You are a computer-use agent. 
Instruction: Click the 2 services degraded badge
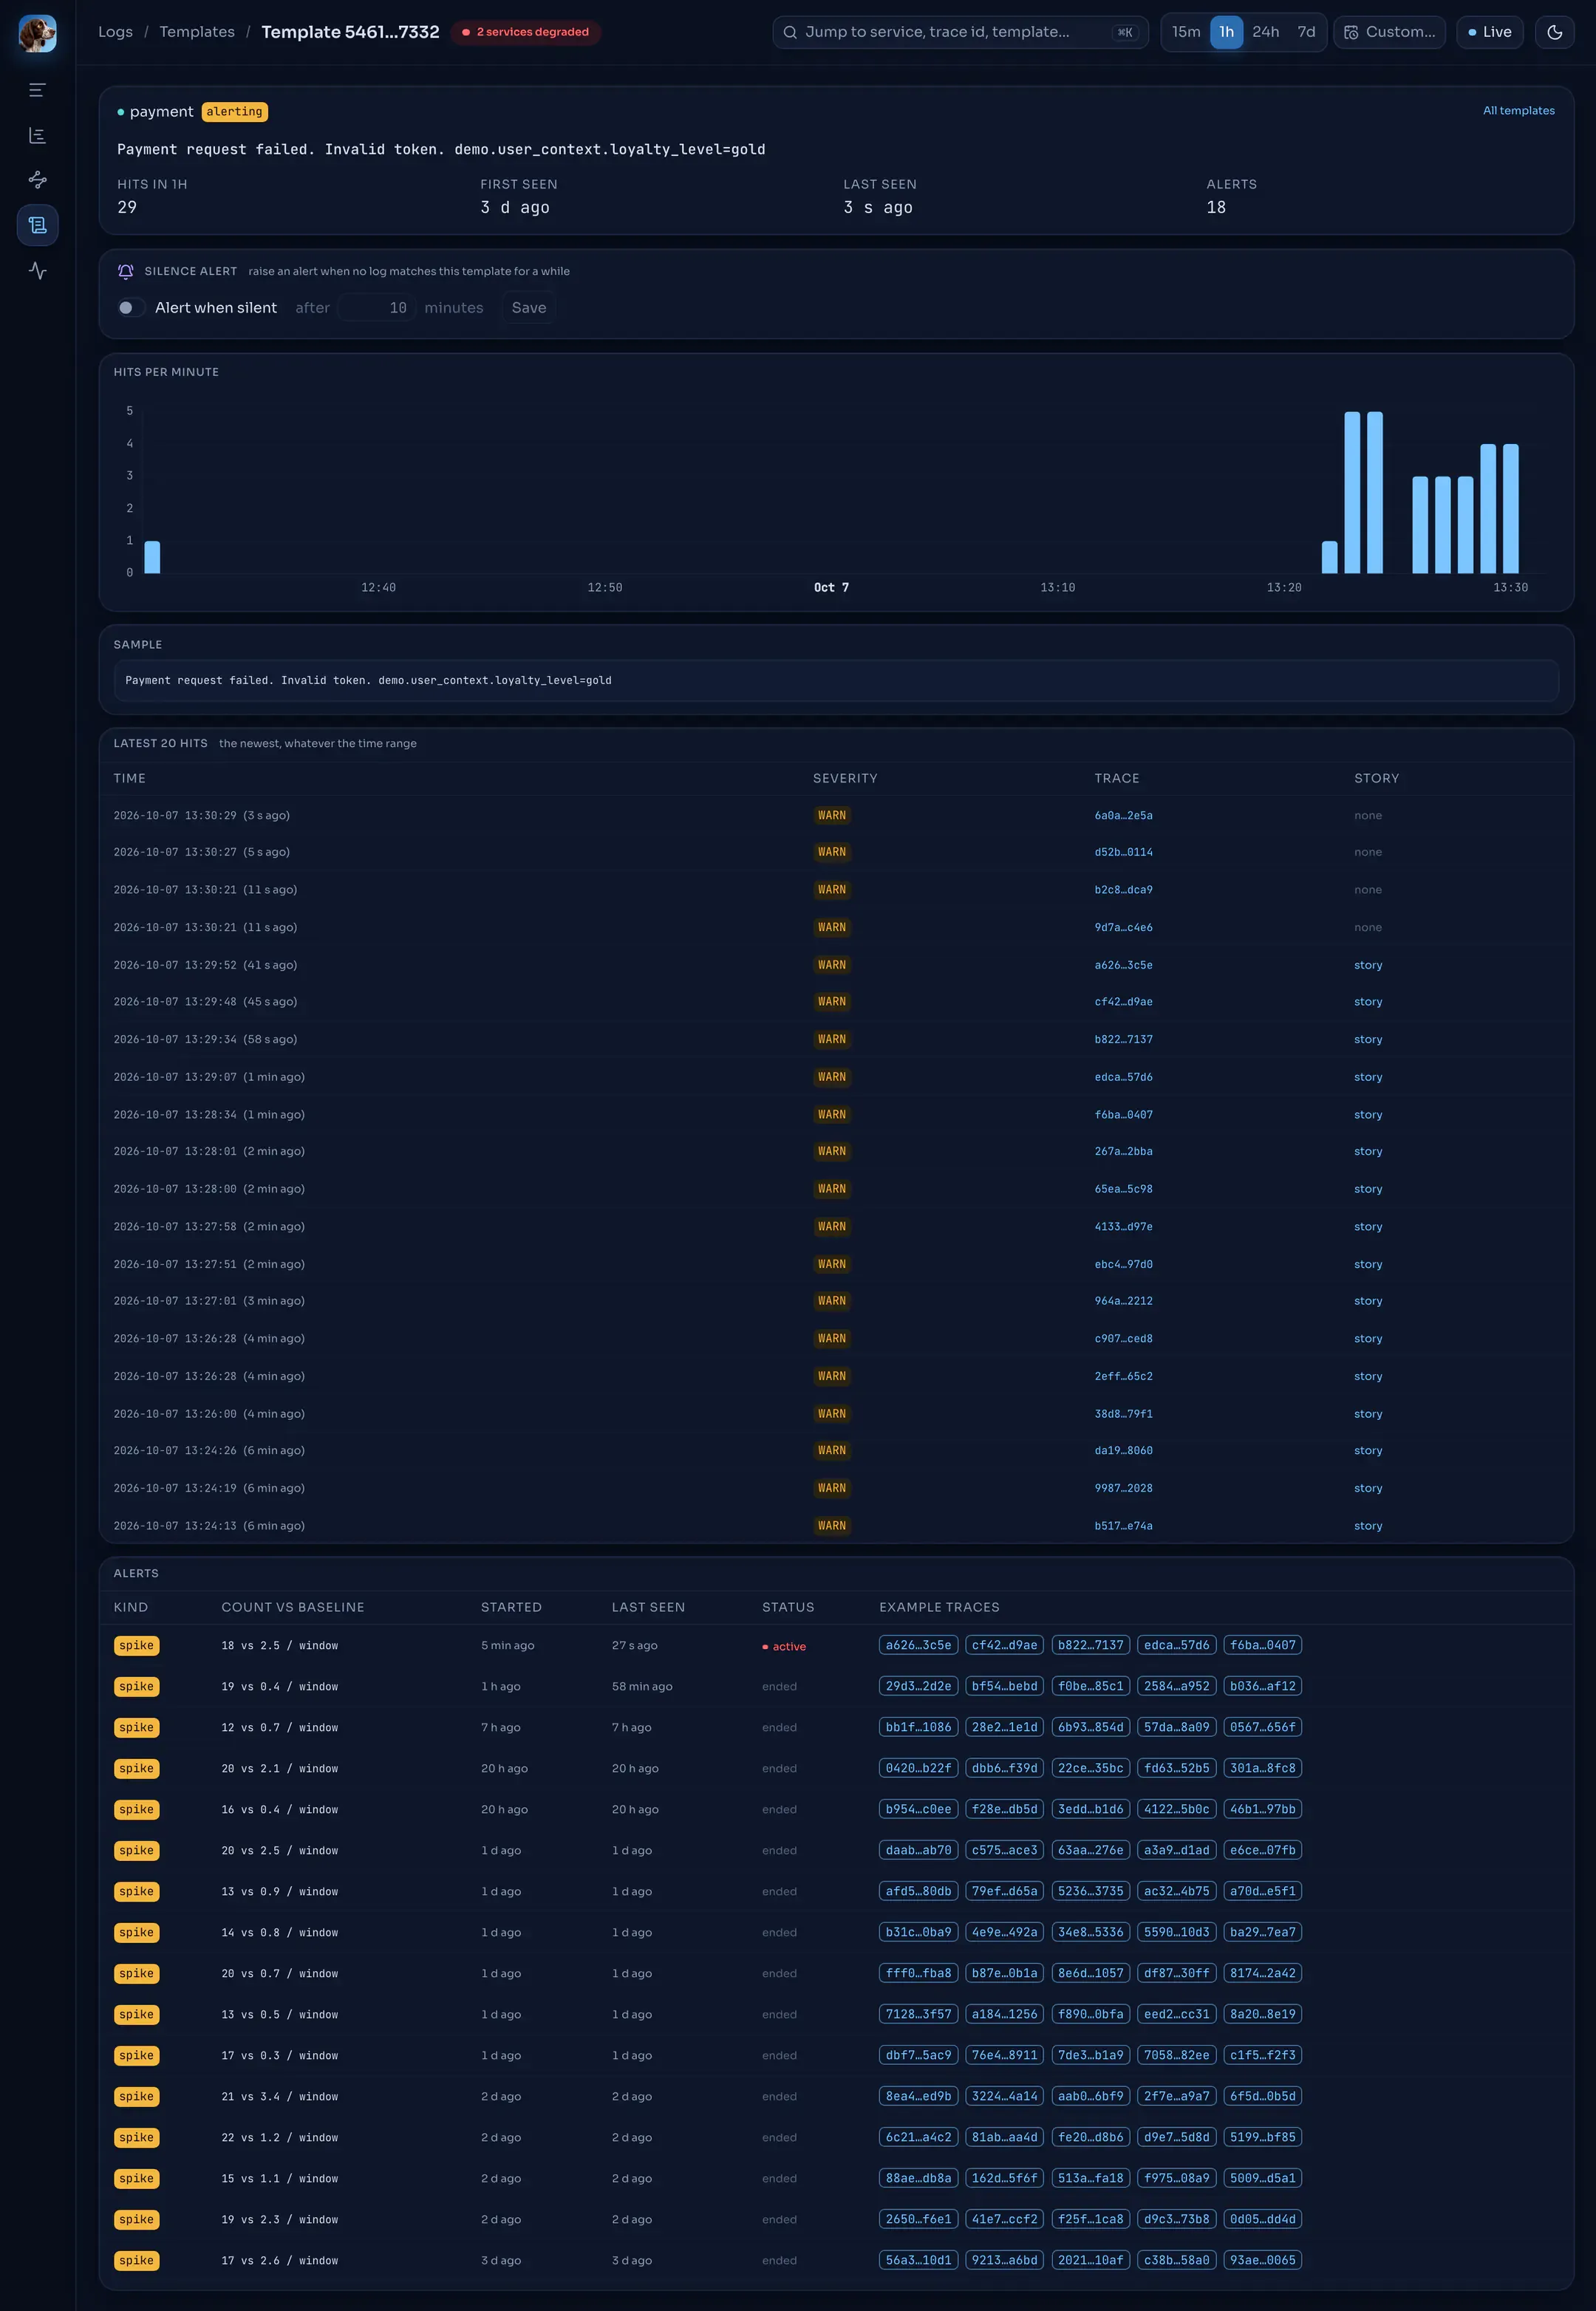click(x=525, y=32)
